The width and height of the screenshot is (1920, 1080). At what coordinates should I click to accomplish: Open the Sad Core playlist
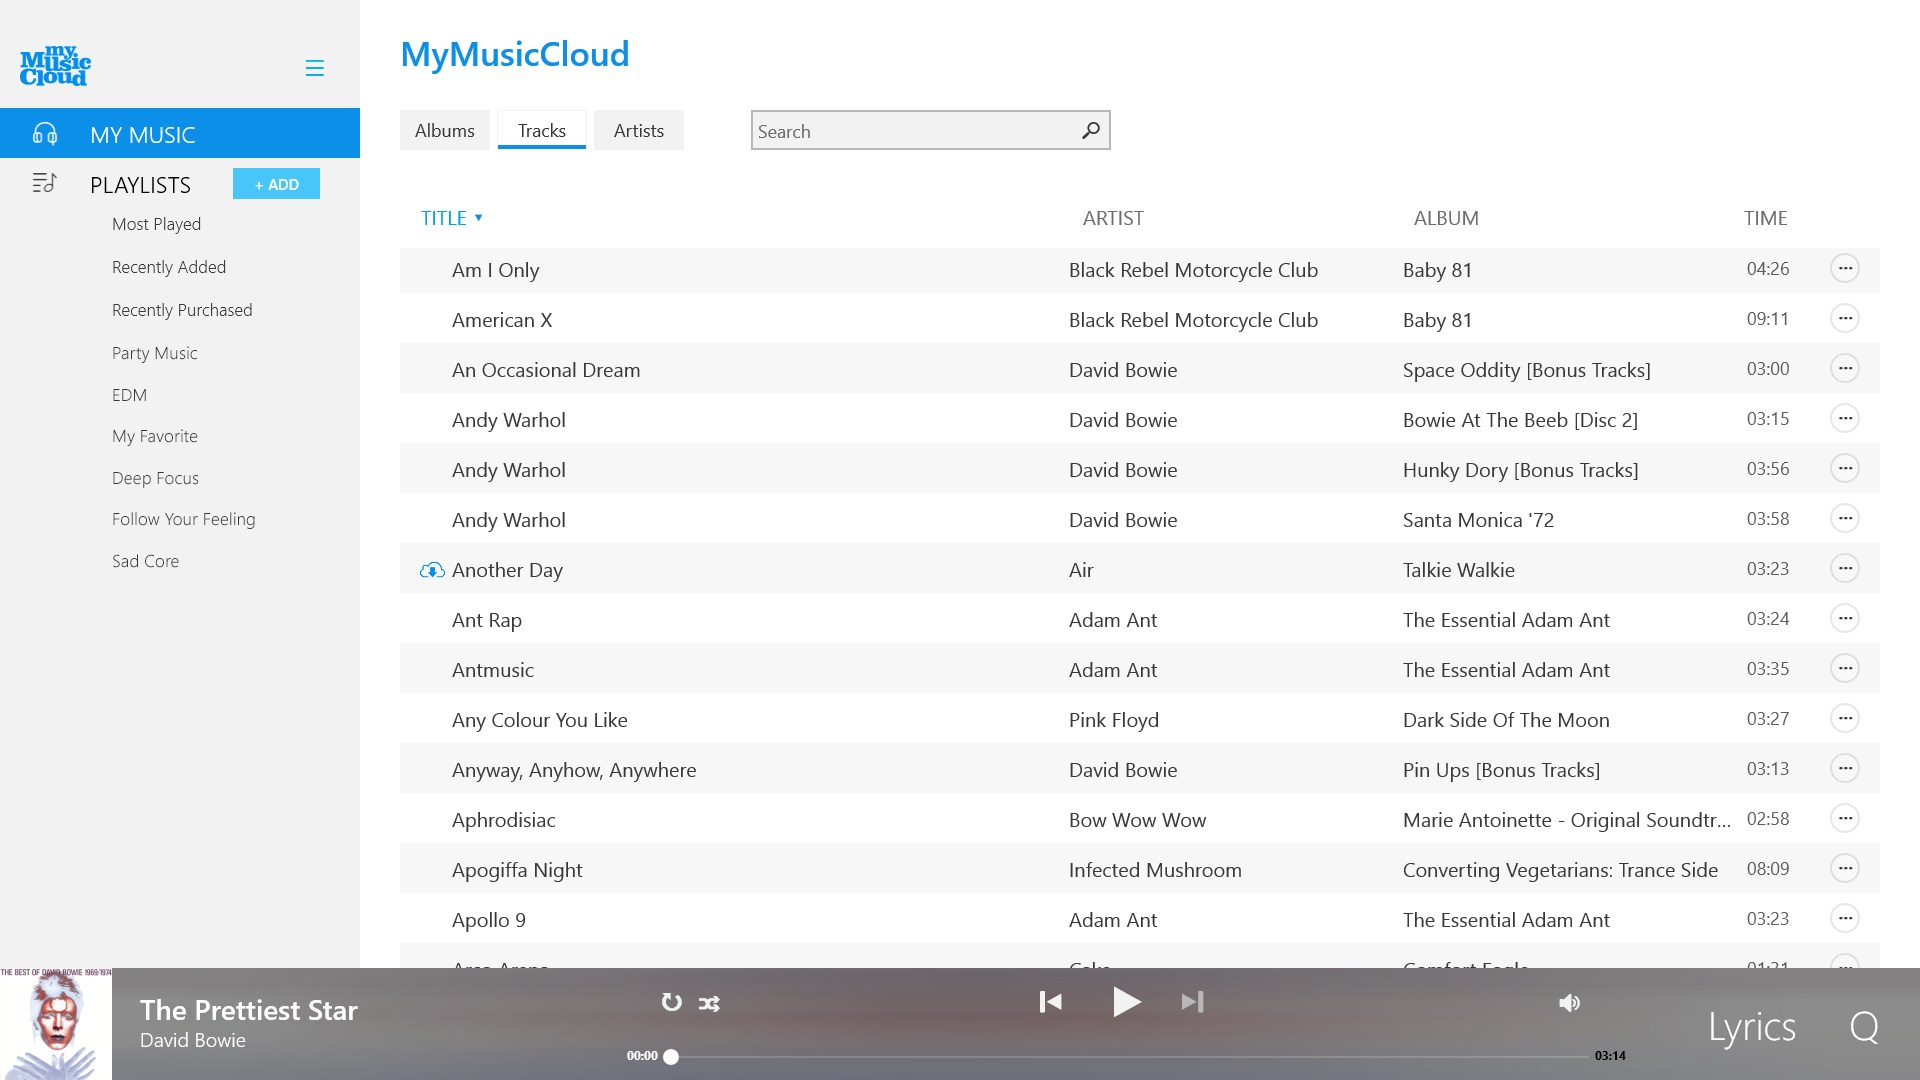pos(145,561)
